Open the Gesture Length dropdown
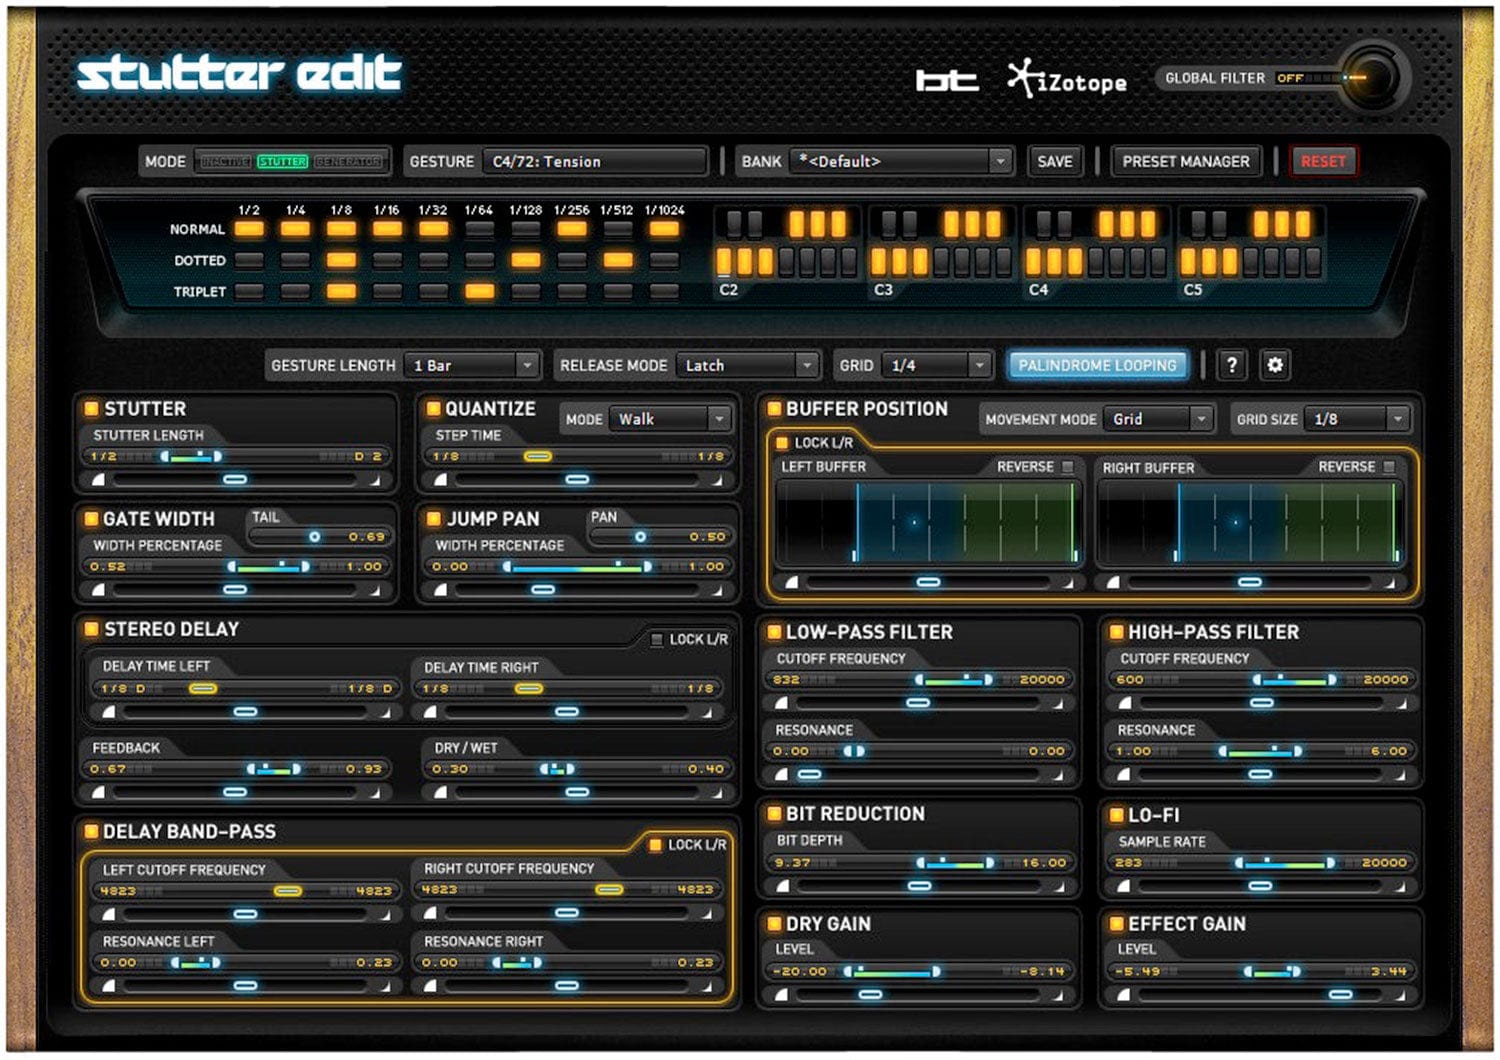Viewport: 1500px width, 1060px height. [x=473, y=365]
